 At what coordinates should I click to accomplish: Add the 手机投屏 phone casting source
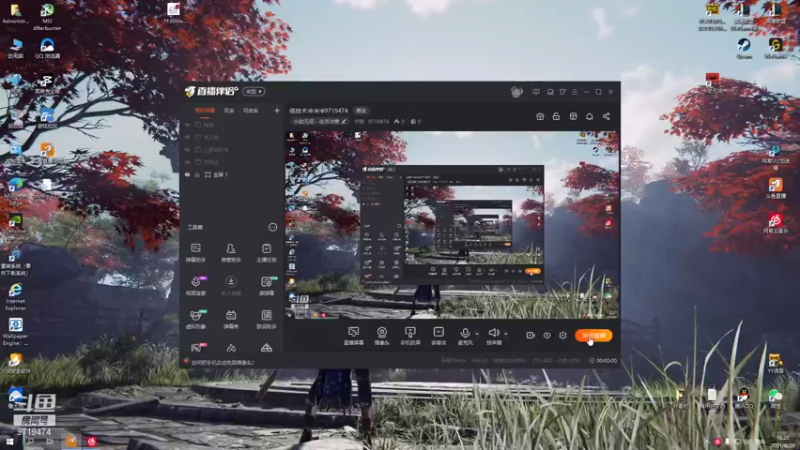point(410,336)
